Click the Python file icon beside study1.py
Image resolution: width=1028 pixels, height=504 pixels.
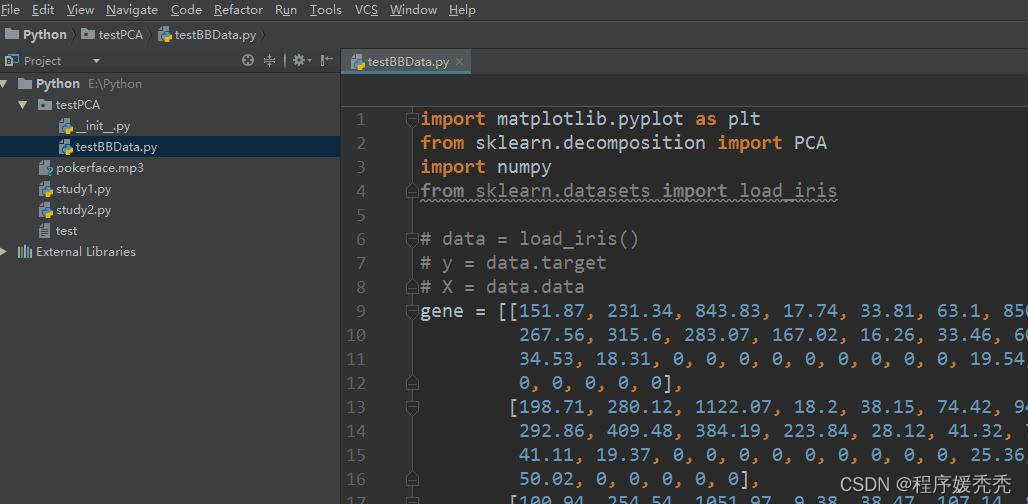point(45,189)
